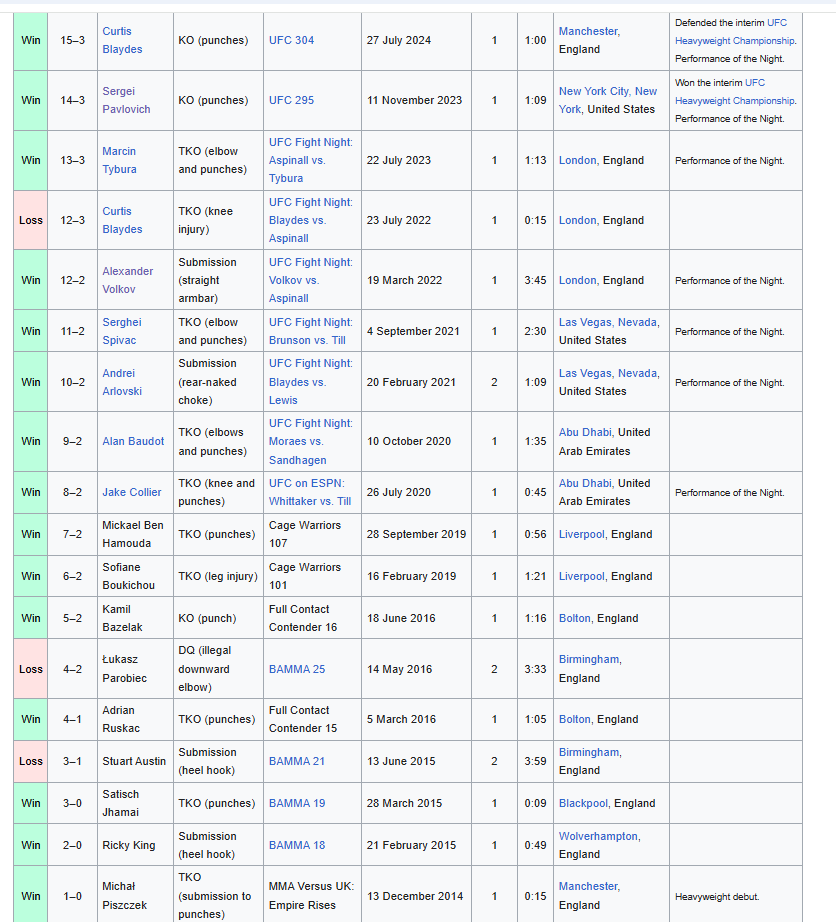Image resolution: width=836 pixels, height=922 pixels.
Task: Open Curtis Blaydes link in UFC 304 row
Action: pyautogui.click(x=122, y=40)
